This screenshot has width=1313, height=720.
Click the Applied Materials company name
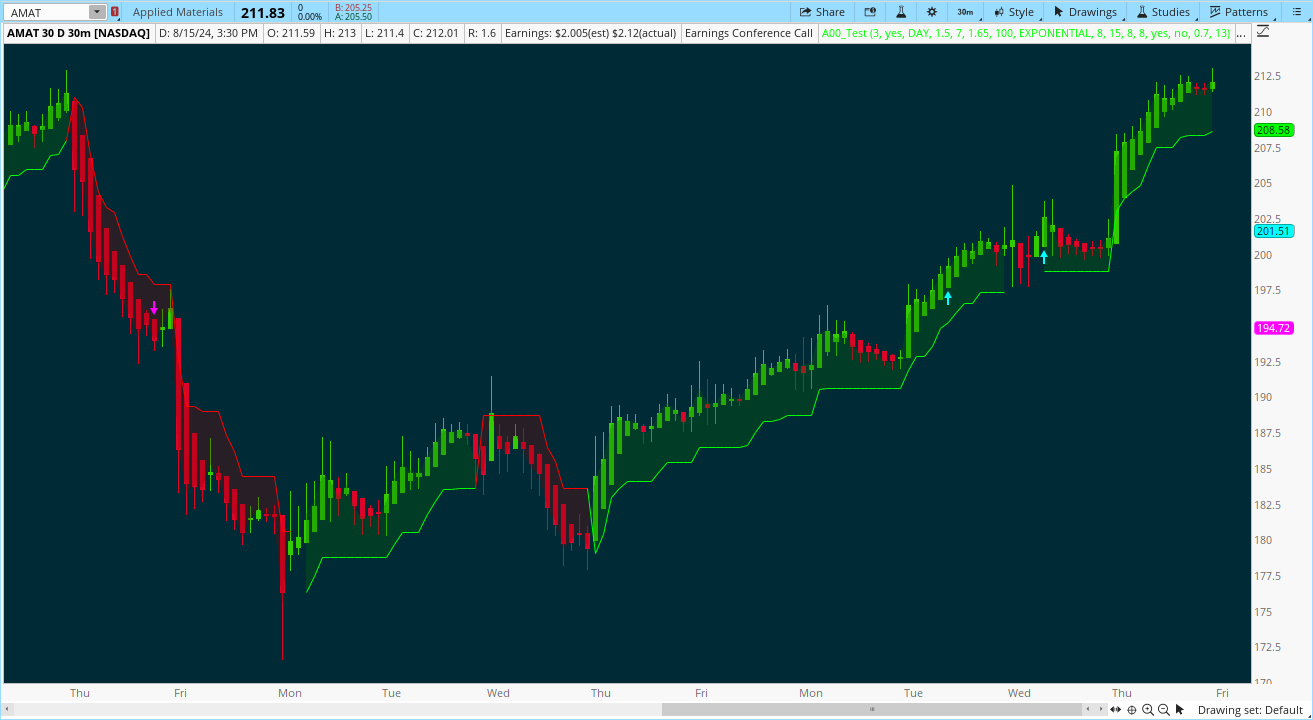178,12
